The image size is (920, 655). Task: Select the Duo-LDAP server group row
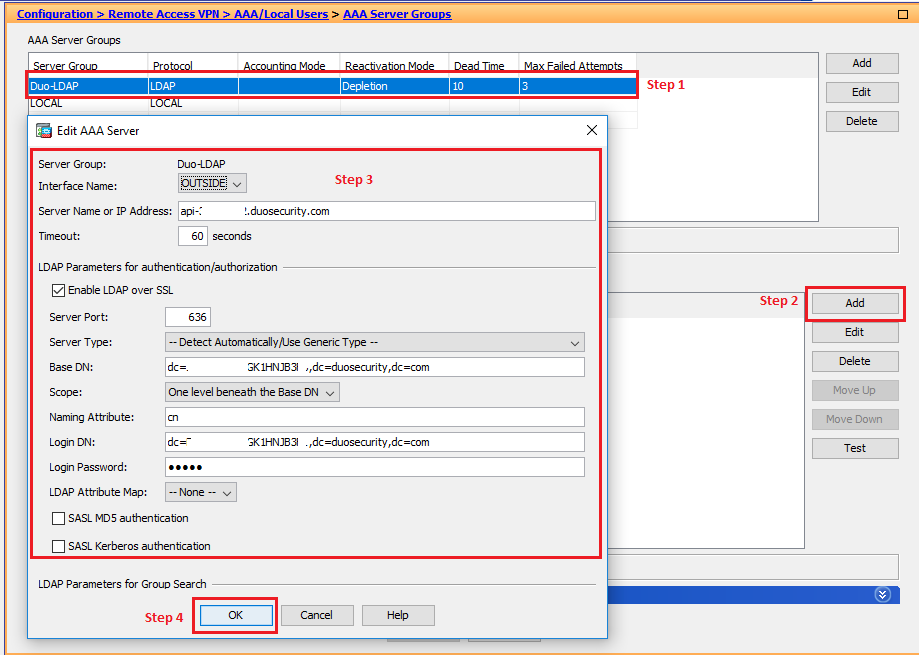(333, 86)
